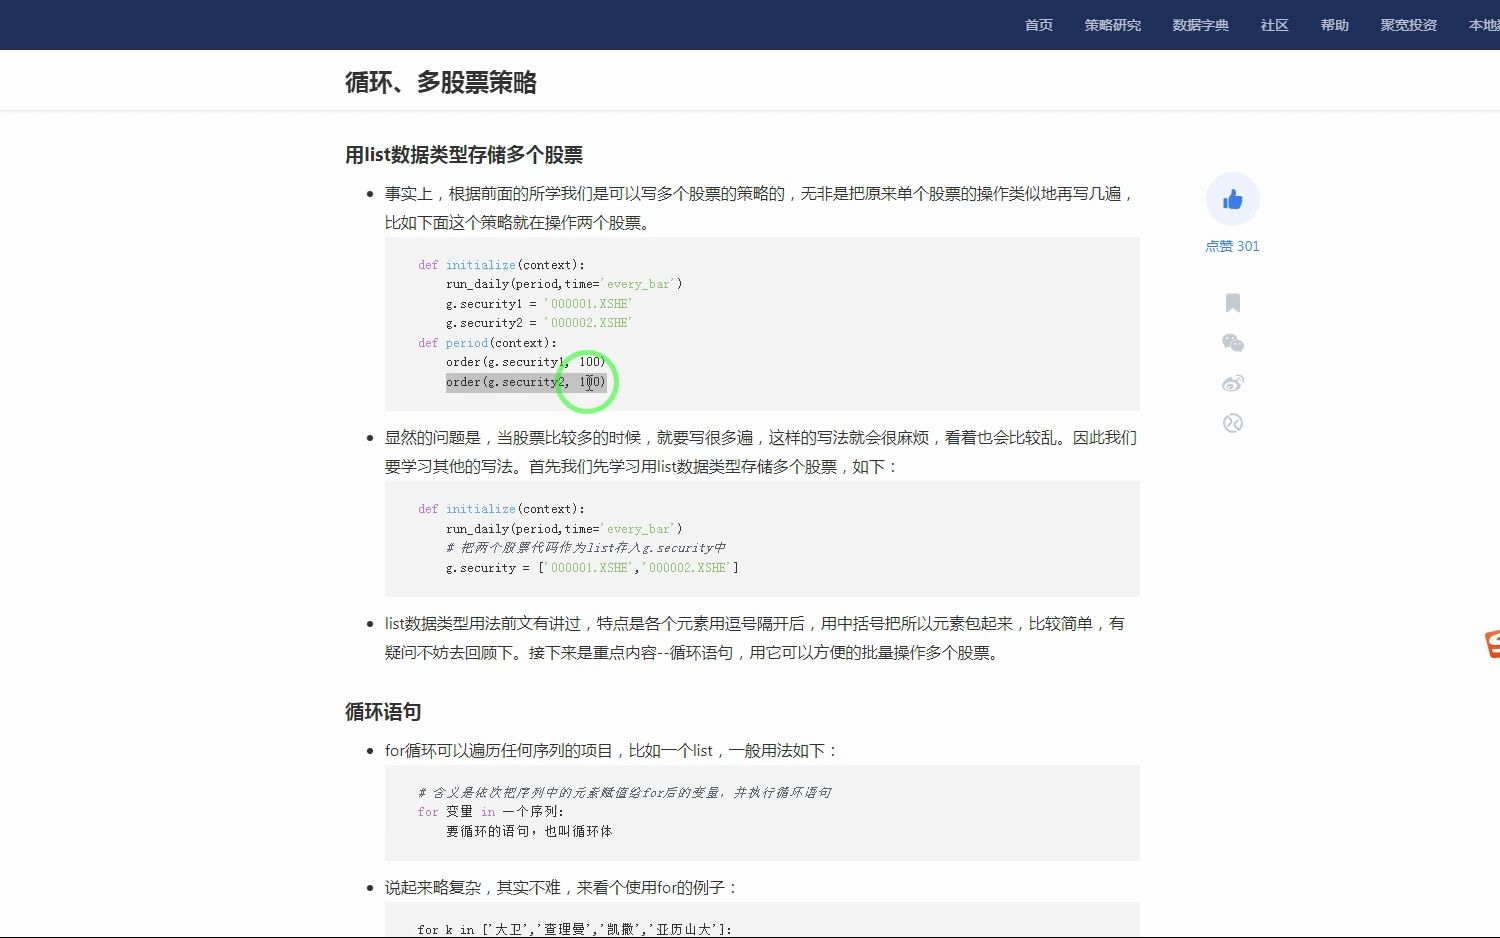Open the 帮助 nav menu
This screenshot has height=938, width=1500.
pos(1335,25)
